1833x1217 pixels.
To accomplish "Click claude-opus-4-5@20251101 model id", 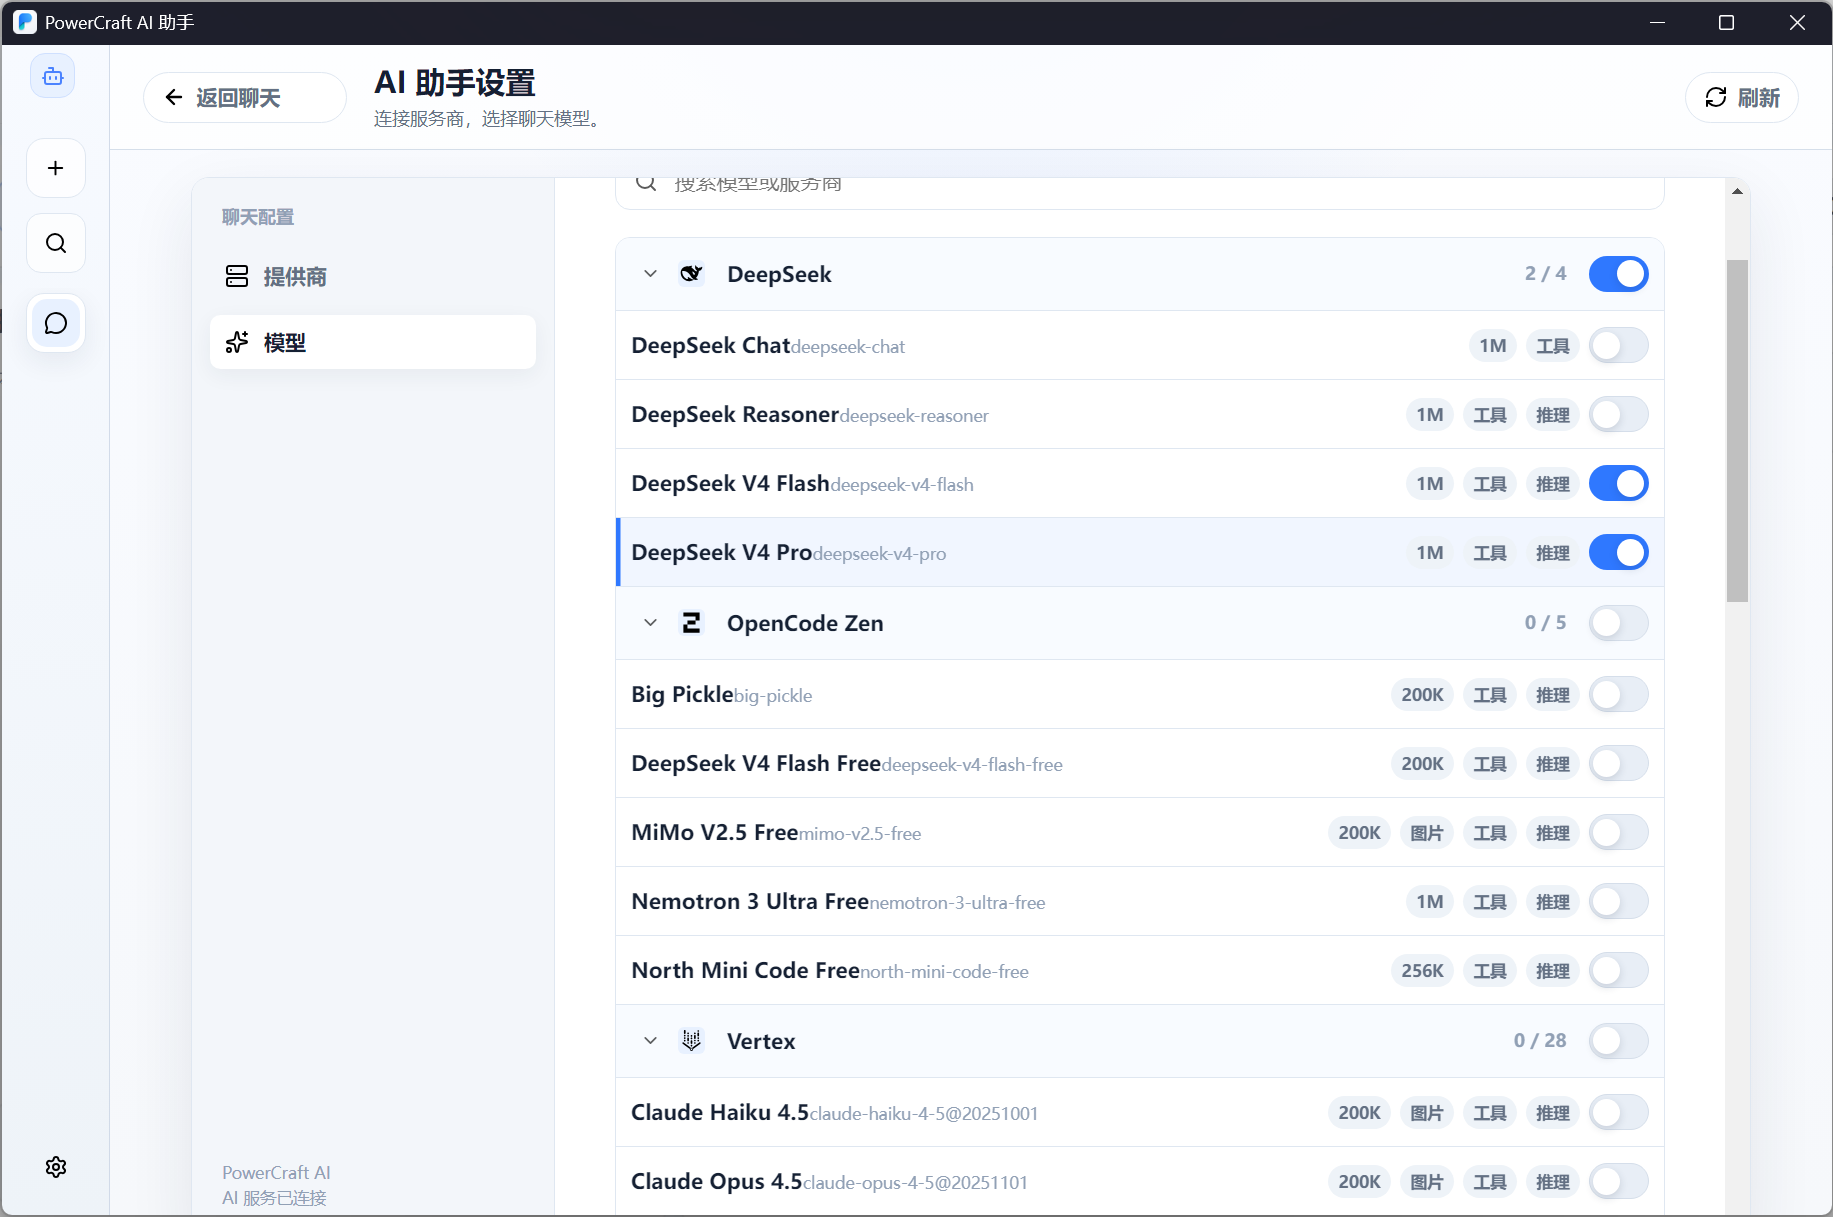I will pos(915,1183).
